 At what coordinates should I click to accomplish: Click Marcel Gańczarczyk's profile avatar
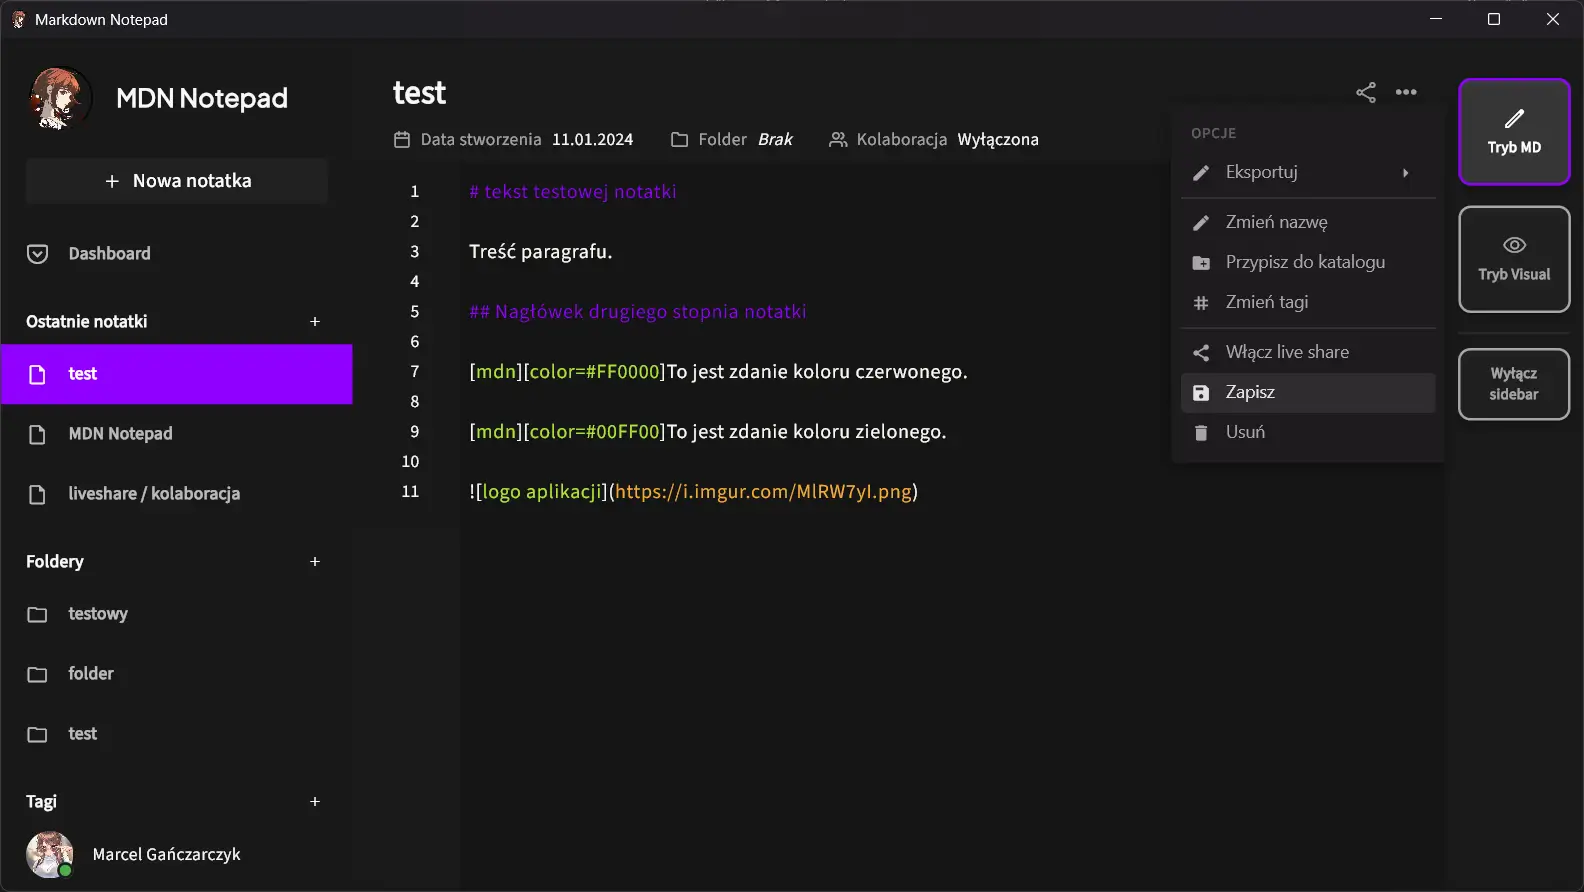point(50,855)
